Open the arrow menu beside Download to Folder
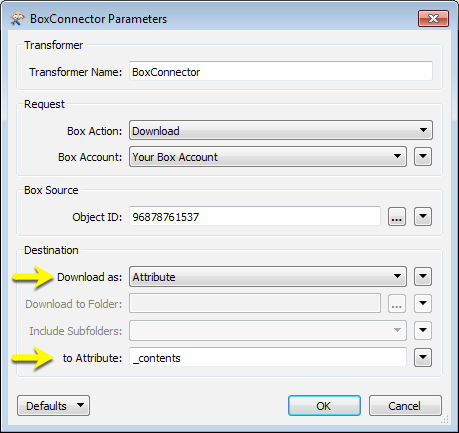The height and width of the screenshot is (433, 459). click(423, 303)
